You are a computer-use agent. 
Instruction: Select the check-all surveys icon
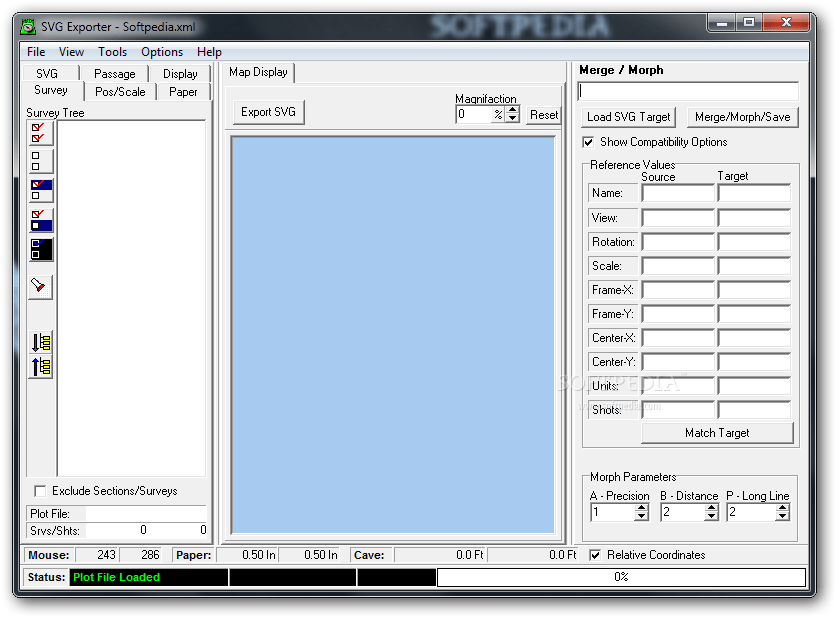38,133
